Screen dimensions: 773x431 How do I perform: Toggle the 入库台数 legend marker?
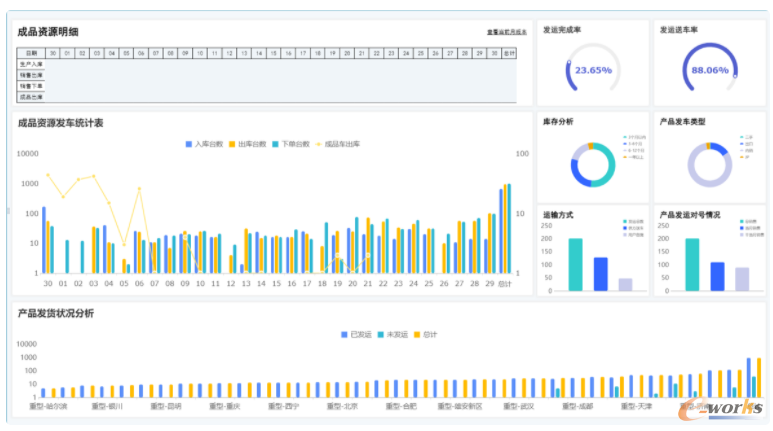189,144
